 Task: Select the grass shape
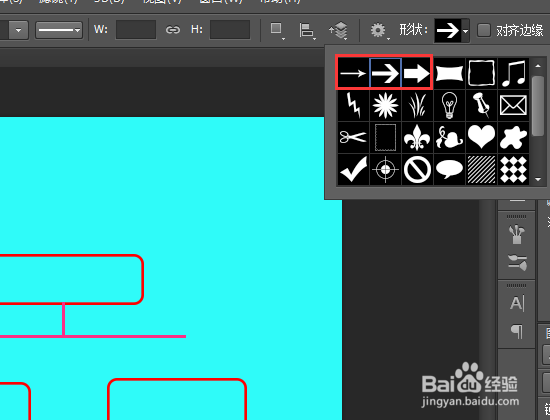tap(417, 105)
